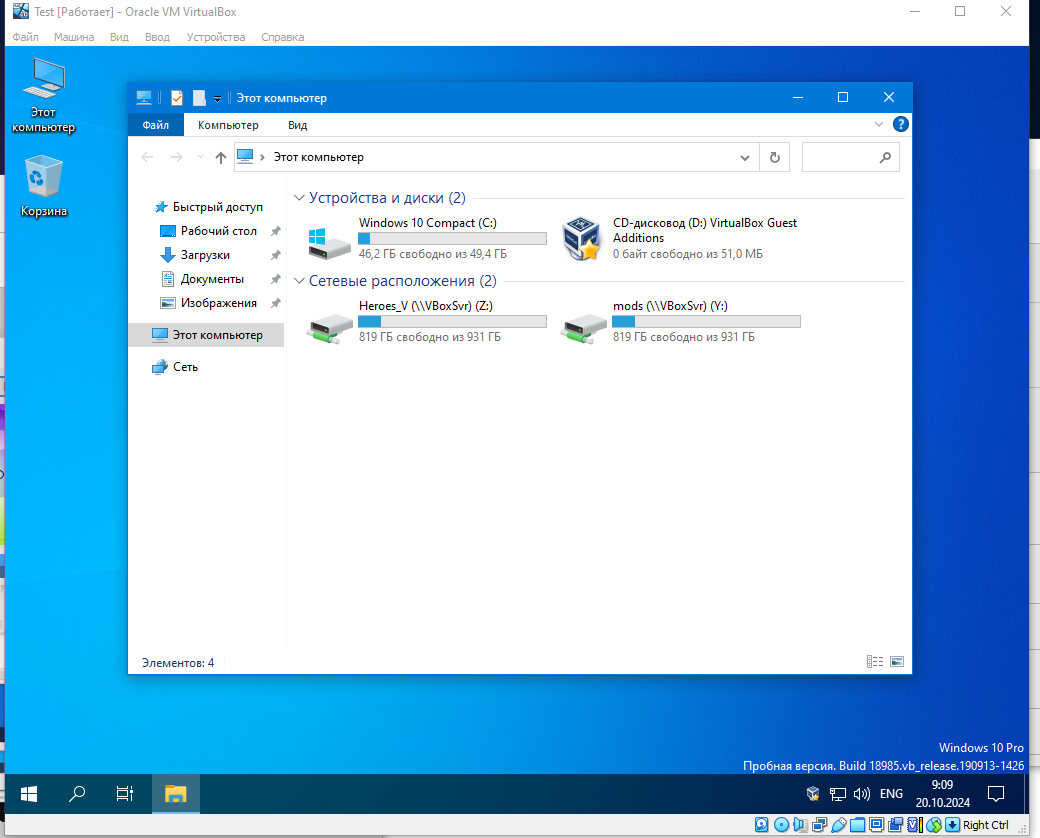Go forward with the right arrow in Explorer
Viewport: 1040px width, 838px height.
tap(176, 157)
